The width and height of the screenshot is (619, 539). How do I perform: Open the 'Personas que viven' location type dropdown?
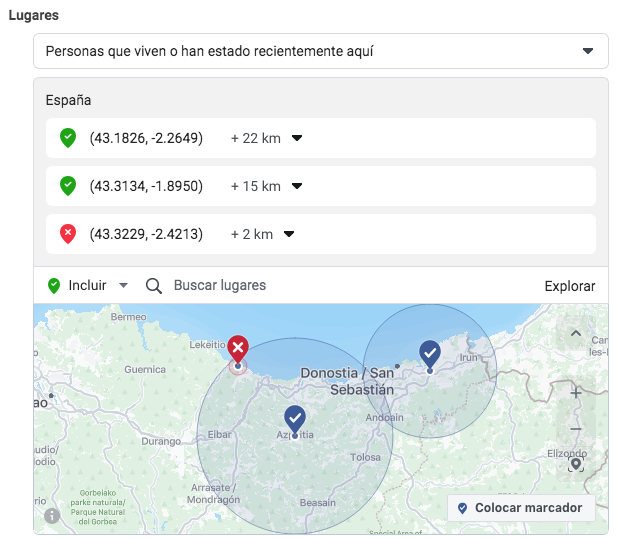pos(320,50)
